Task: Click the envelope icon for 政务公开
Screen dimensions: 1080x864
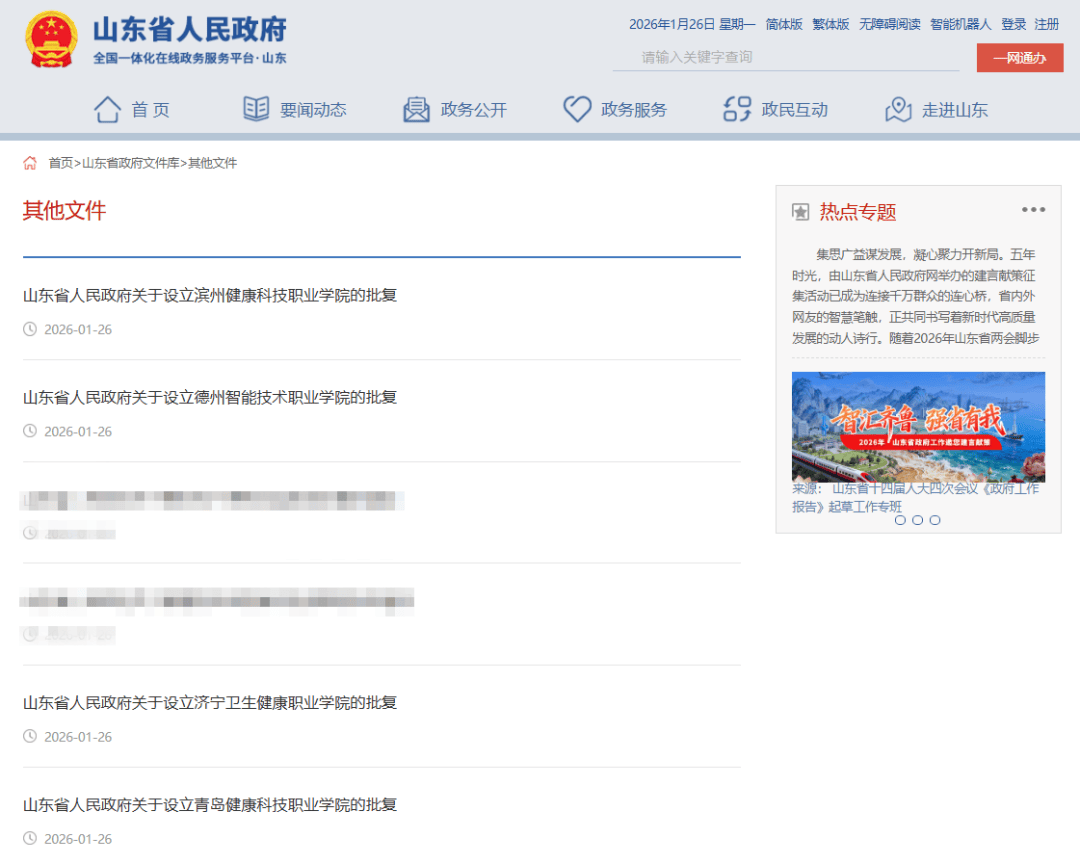Action: (416, 109)
